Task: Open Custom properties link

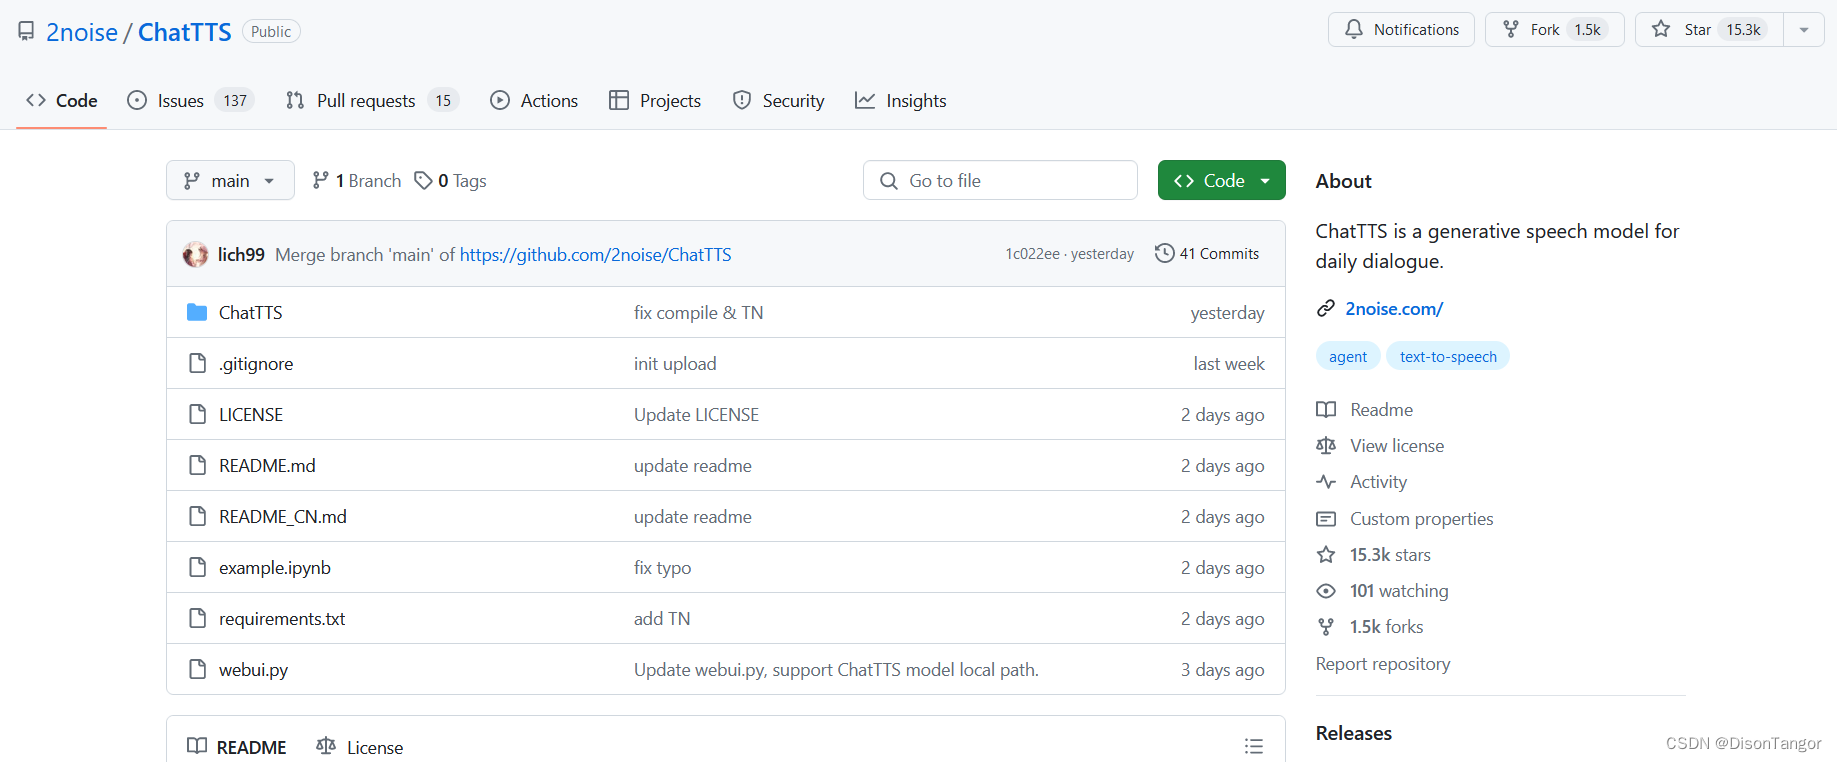Action: click(1405, 519)
